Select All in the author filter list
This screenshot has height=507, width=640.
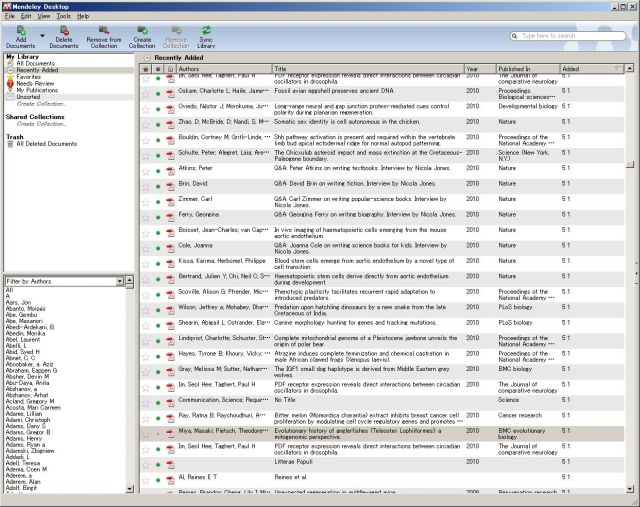(x=9, y=290)
